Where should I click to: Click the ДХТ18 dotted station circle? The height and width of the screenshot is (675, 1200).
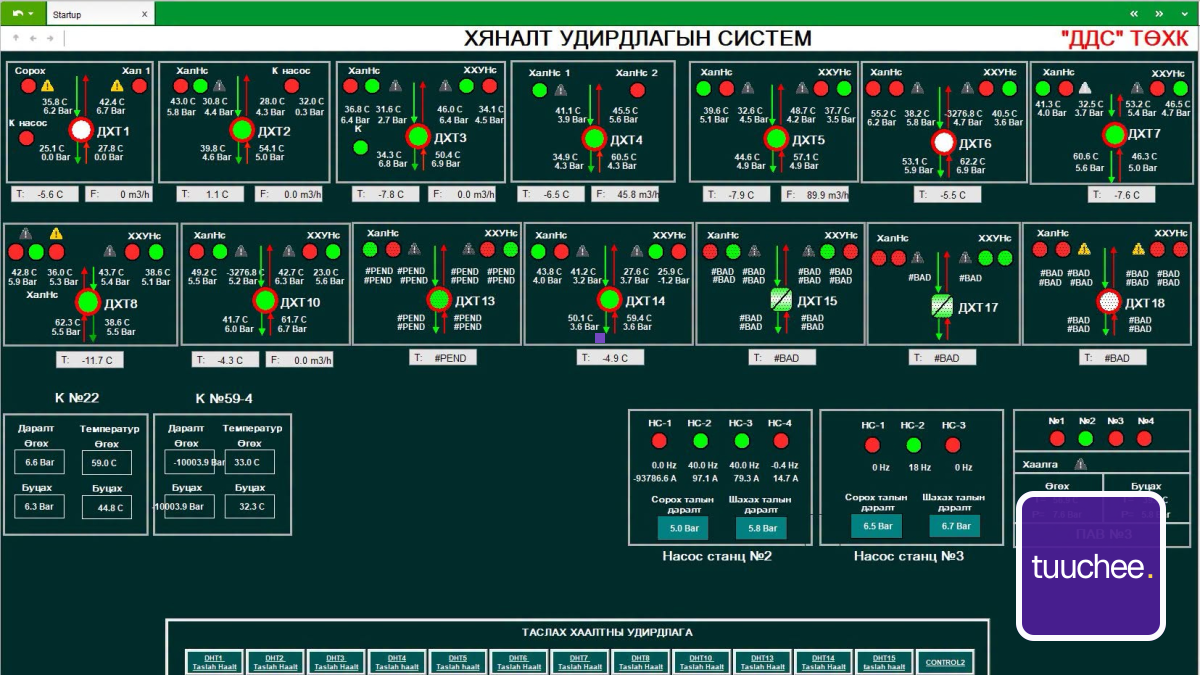(x=1108, y=301)
